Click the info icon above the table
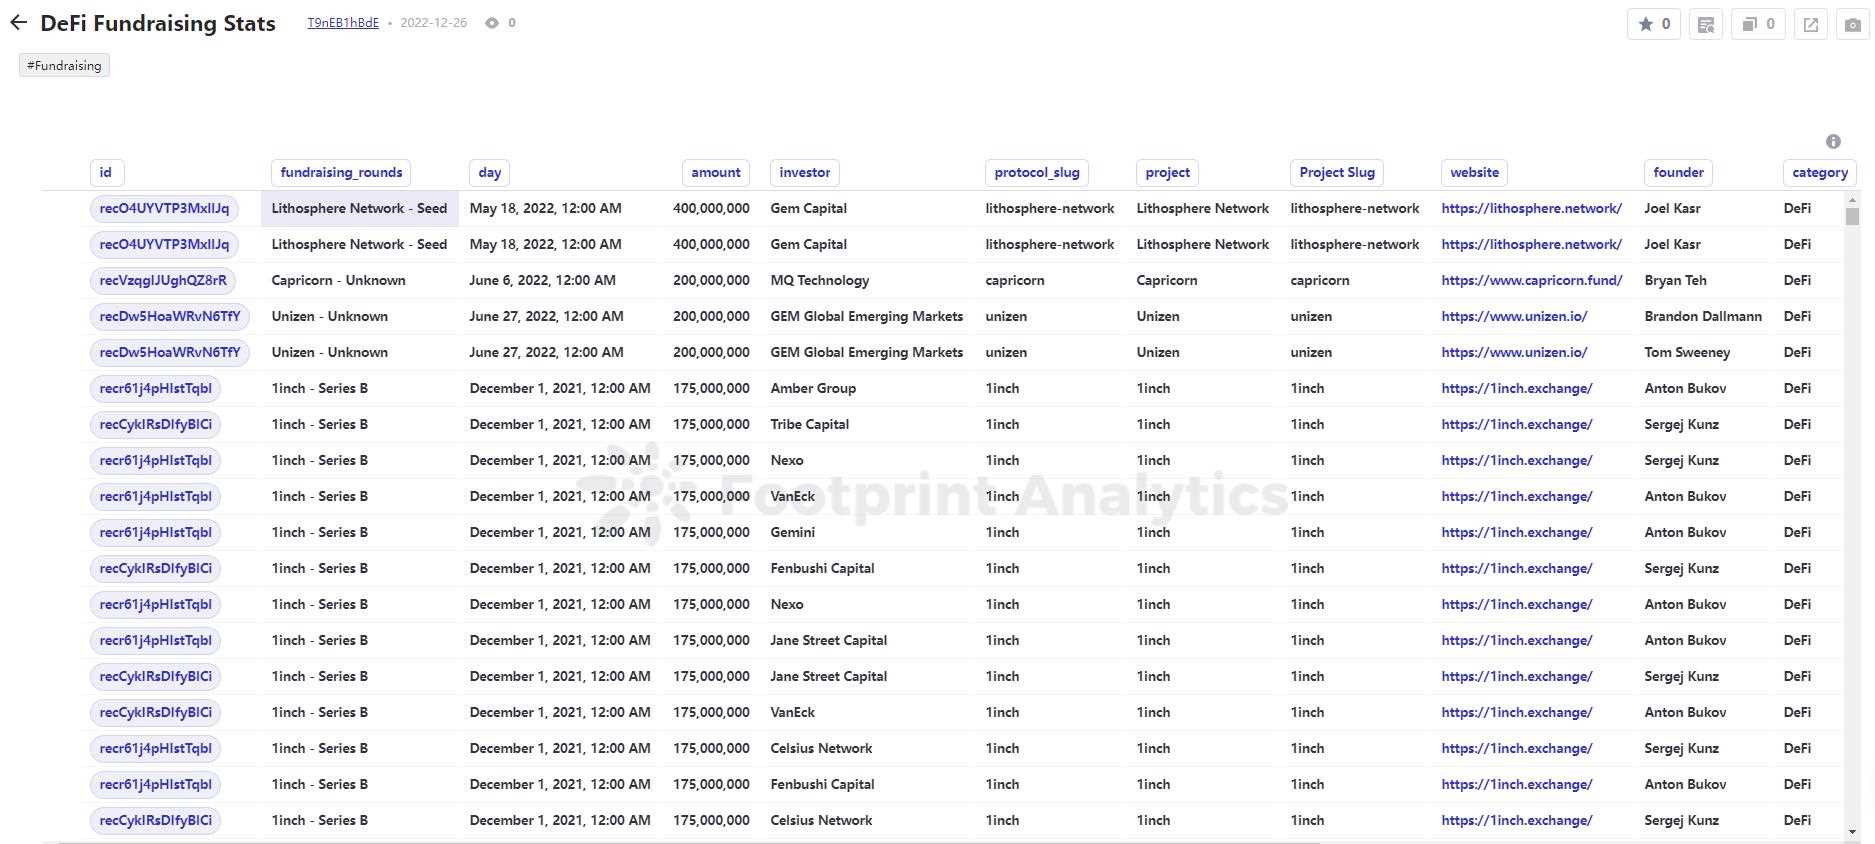The image size is (1875, 844). (x=1833, y=141)
